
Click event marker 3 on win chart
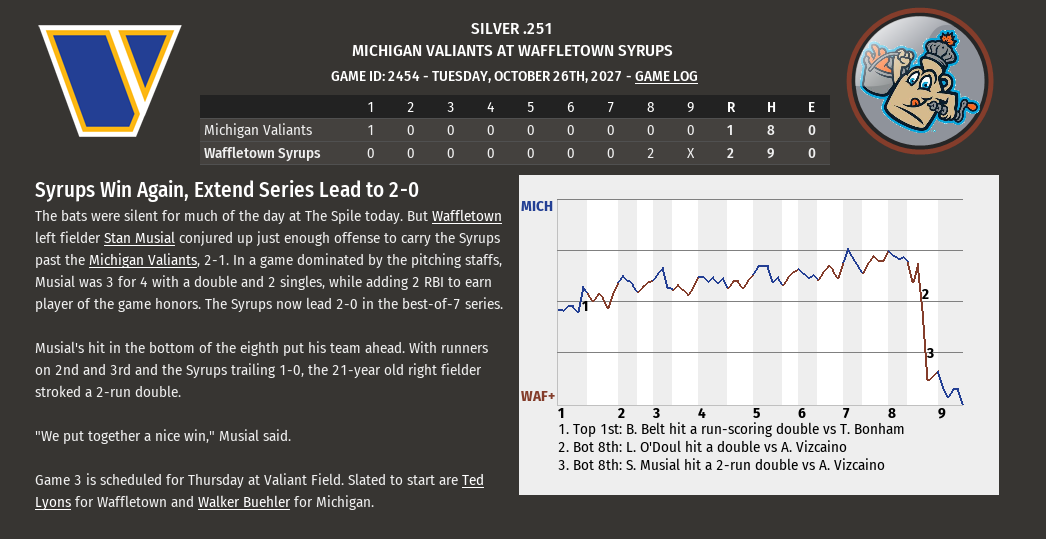coord(930,353)
